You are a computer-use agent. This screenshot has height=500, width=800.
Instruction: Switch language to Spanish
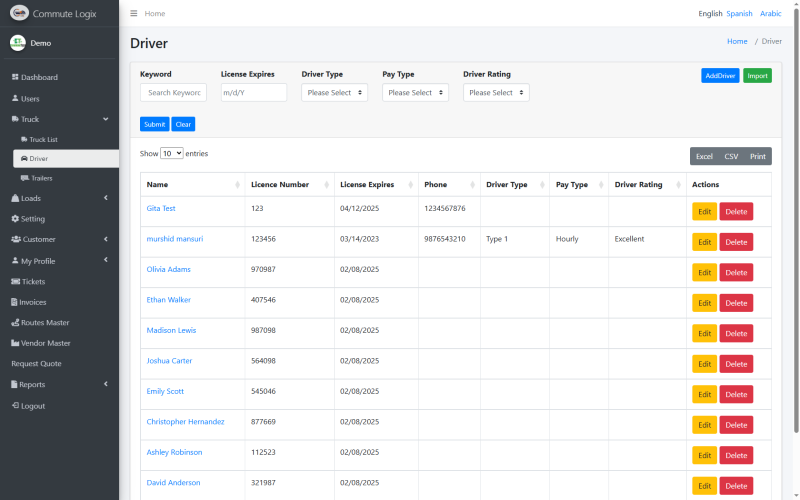pyautogui.click(x=739, y=13)
